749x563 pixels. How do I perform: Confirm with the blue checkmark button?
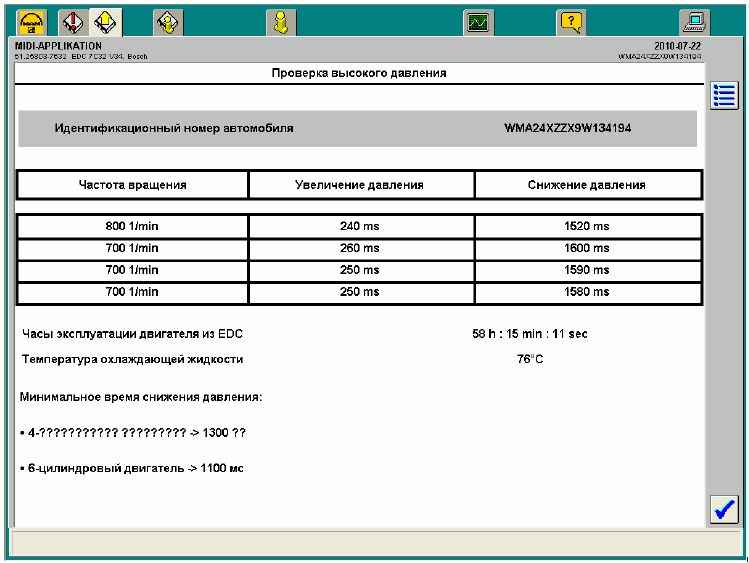click(723, 509)
